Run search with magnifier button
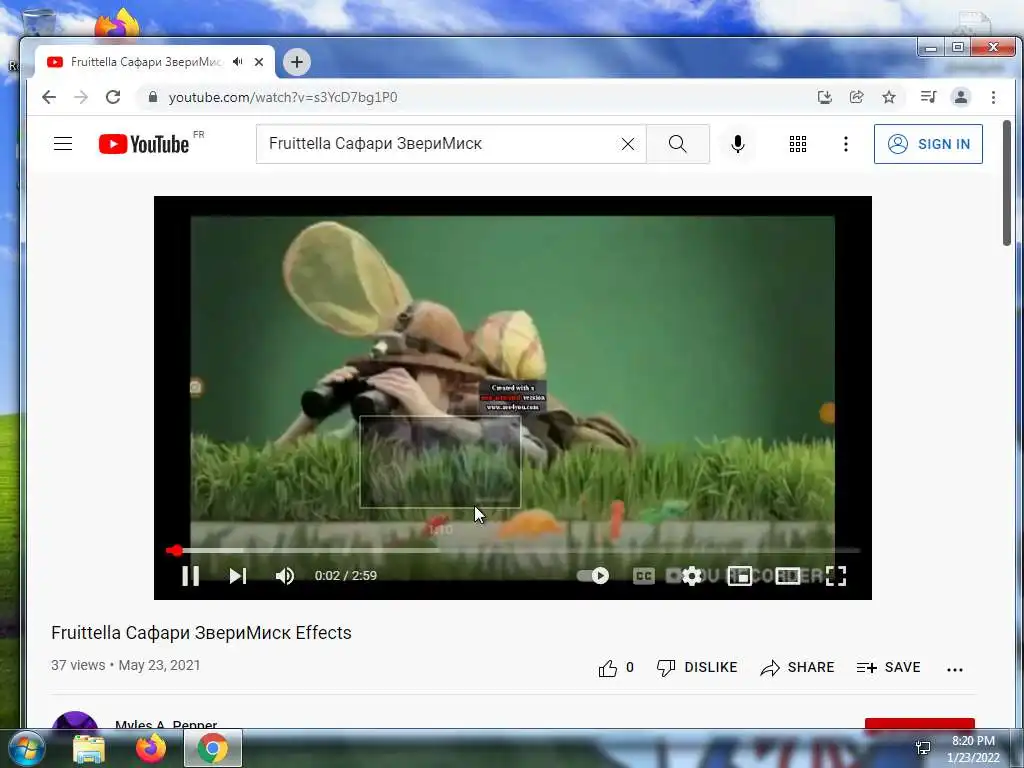The width and height of the screenshot is (1024, 768). coord(678,144)
